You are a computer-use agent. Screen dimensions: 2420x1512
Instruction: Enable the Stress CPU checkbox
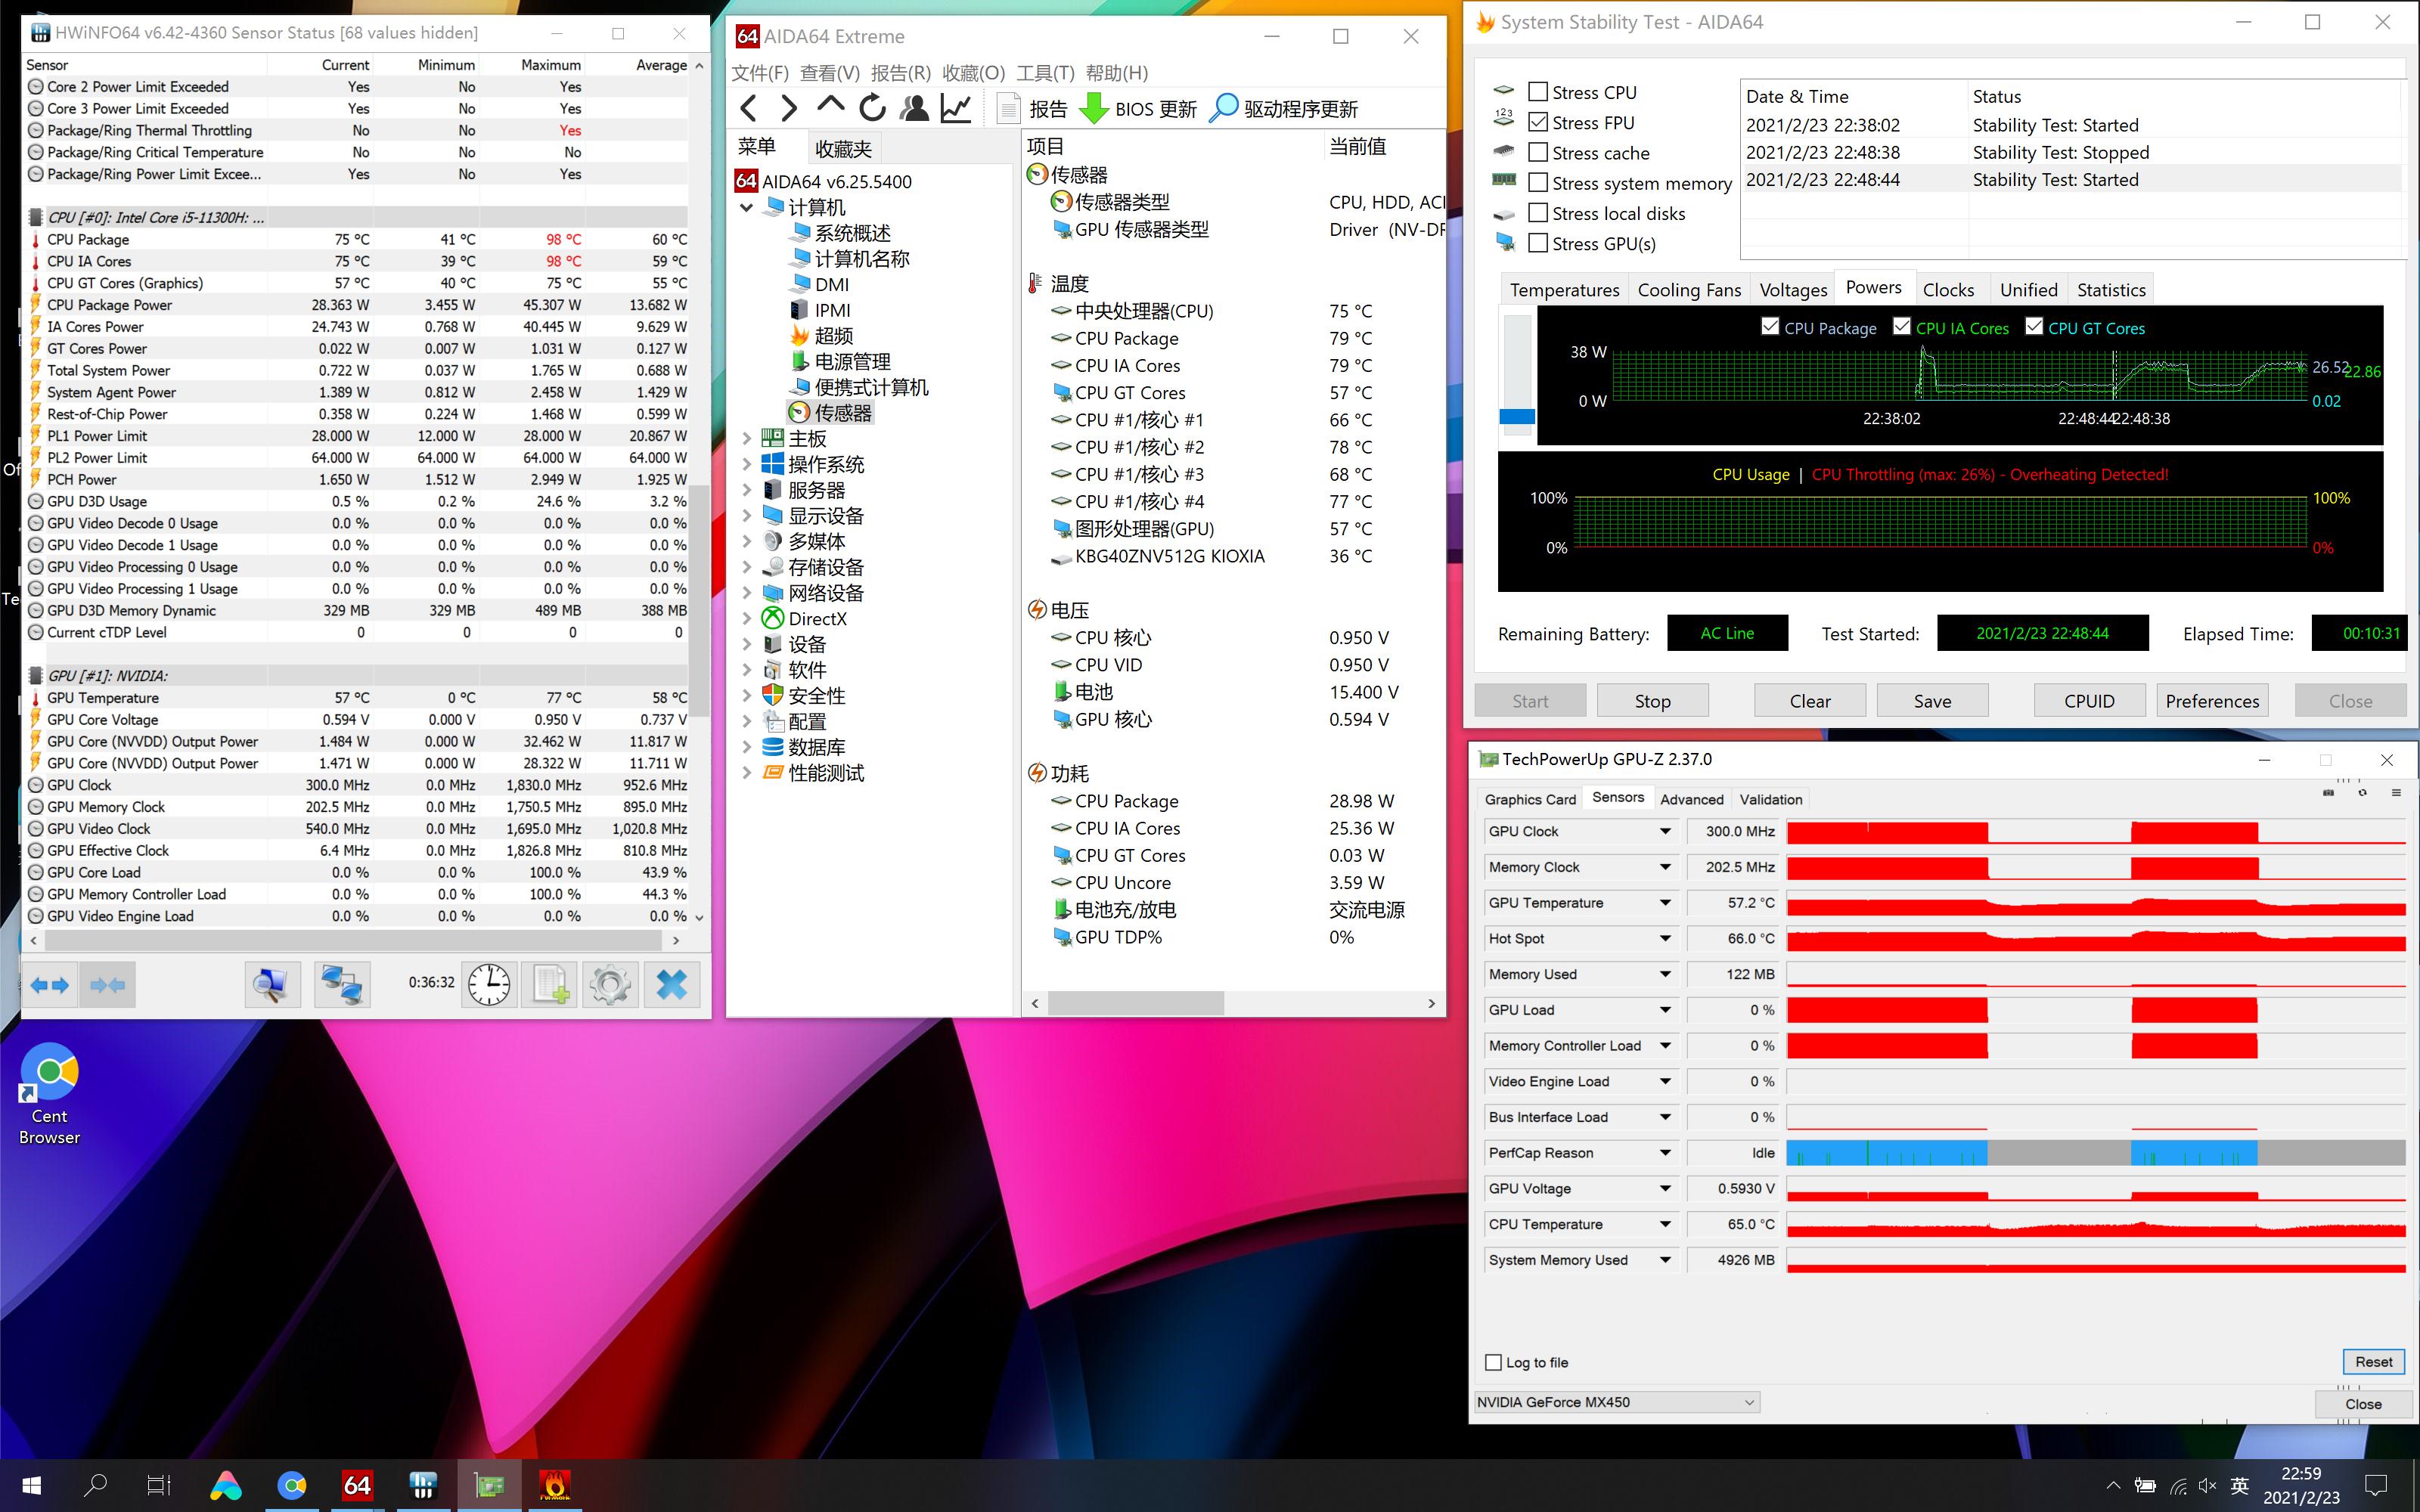tap(1538, 92)
